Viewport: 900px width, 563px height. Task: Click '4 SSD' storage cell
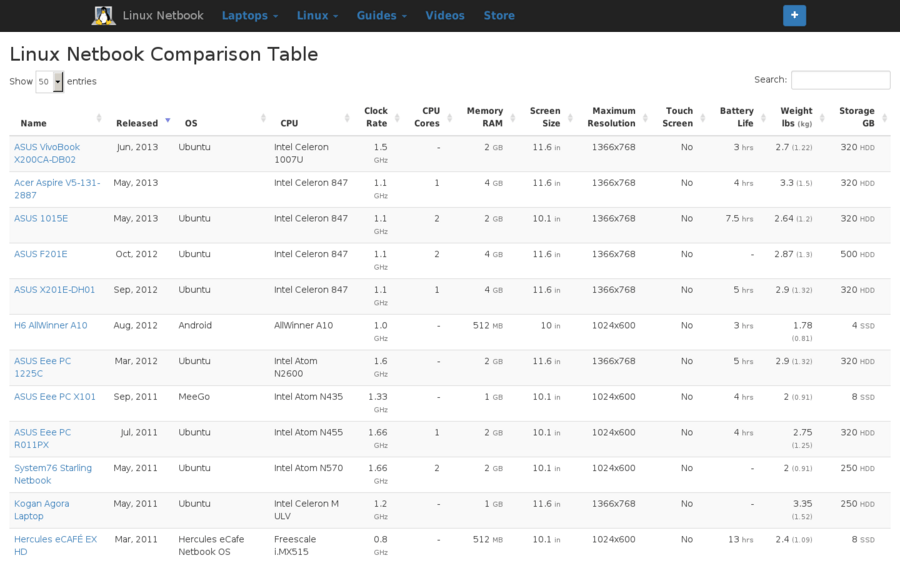coord(863,325)
